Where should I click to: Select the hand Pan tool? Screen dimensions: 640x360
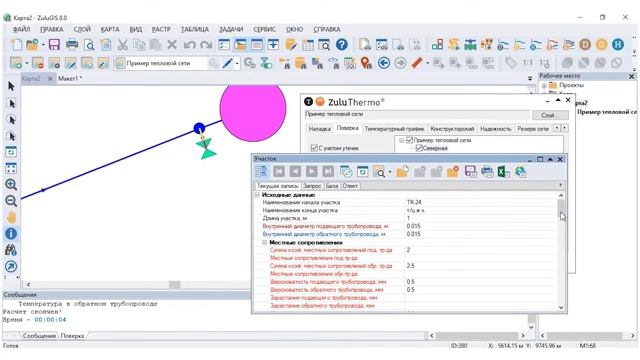11,217
